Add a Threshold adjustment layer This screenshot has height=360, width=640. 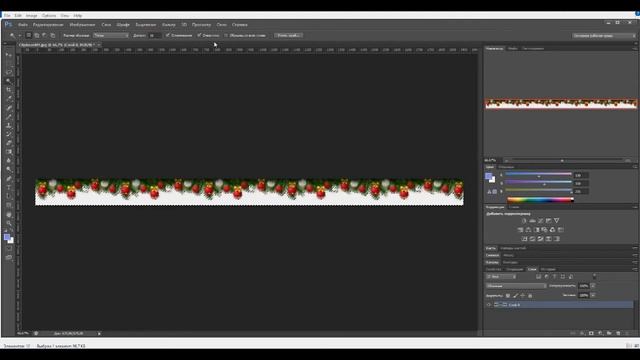click(x=540, y=239)
